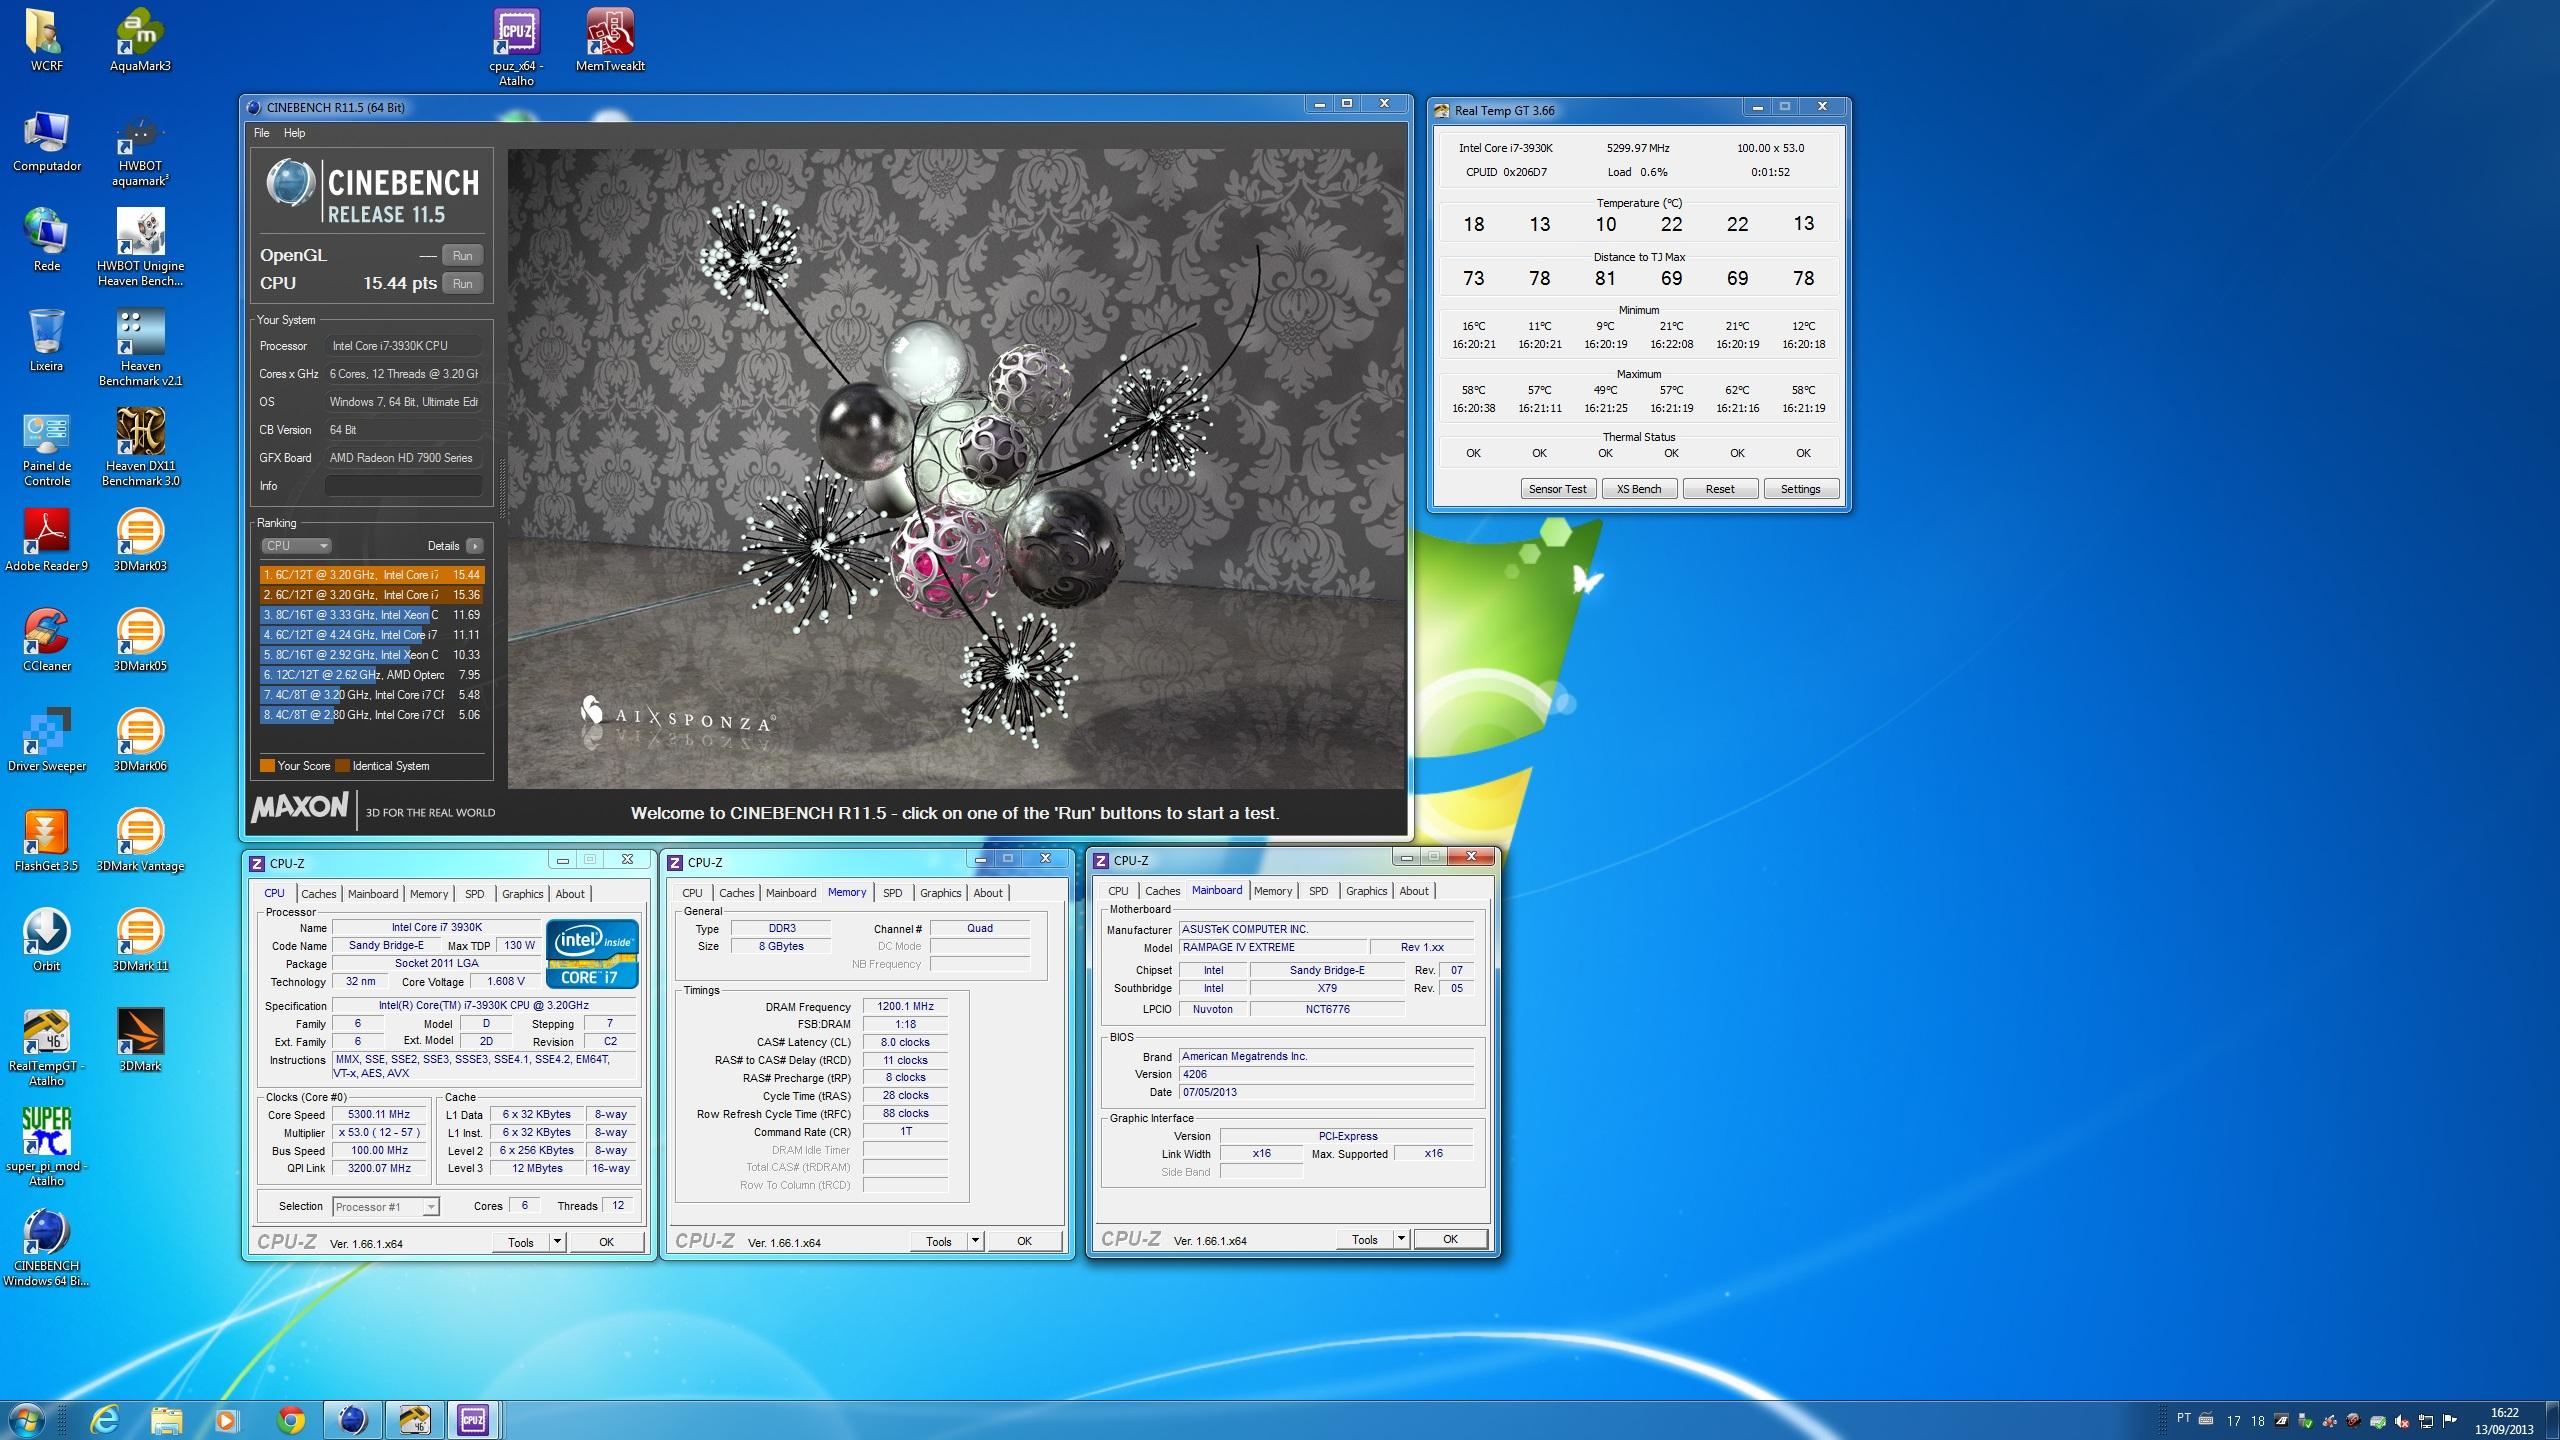Screen dimensions: 2560x1440
Task: Launch Heaven Benchmark v2.1 shortcut
Action: (x=140, y=347)
